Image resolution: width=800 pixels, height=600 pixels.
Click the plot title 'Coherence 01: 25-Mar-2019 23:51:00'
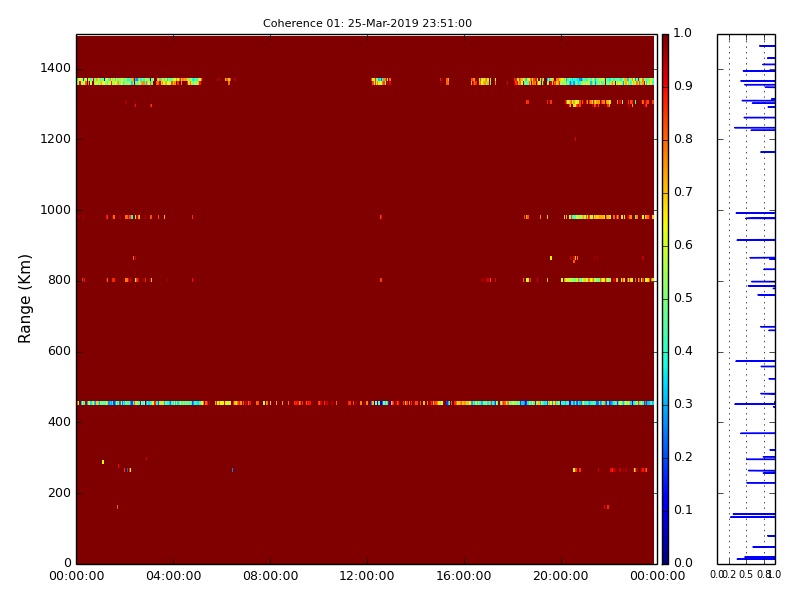367,23
